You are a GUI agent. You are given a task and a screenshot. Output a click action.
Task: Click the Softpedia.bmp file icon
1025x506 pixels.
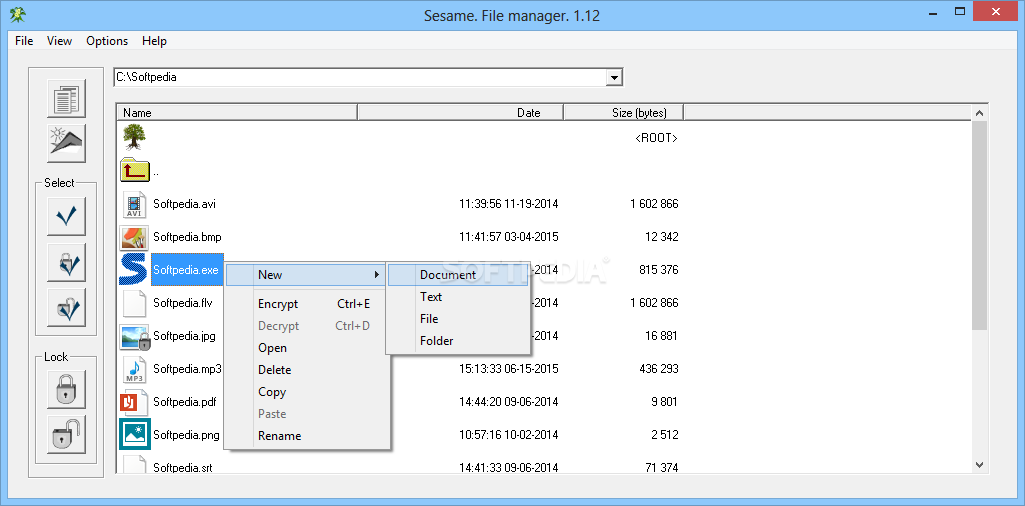click(x=134, y=237)
